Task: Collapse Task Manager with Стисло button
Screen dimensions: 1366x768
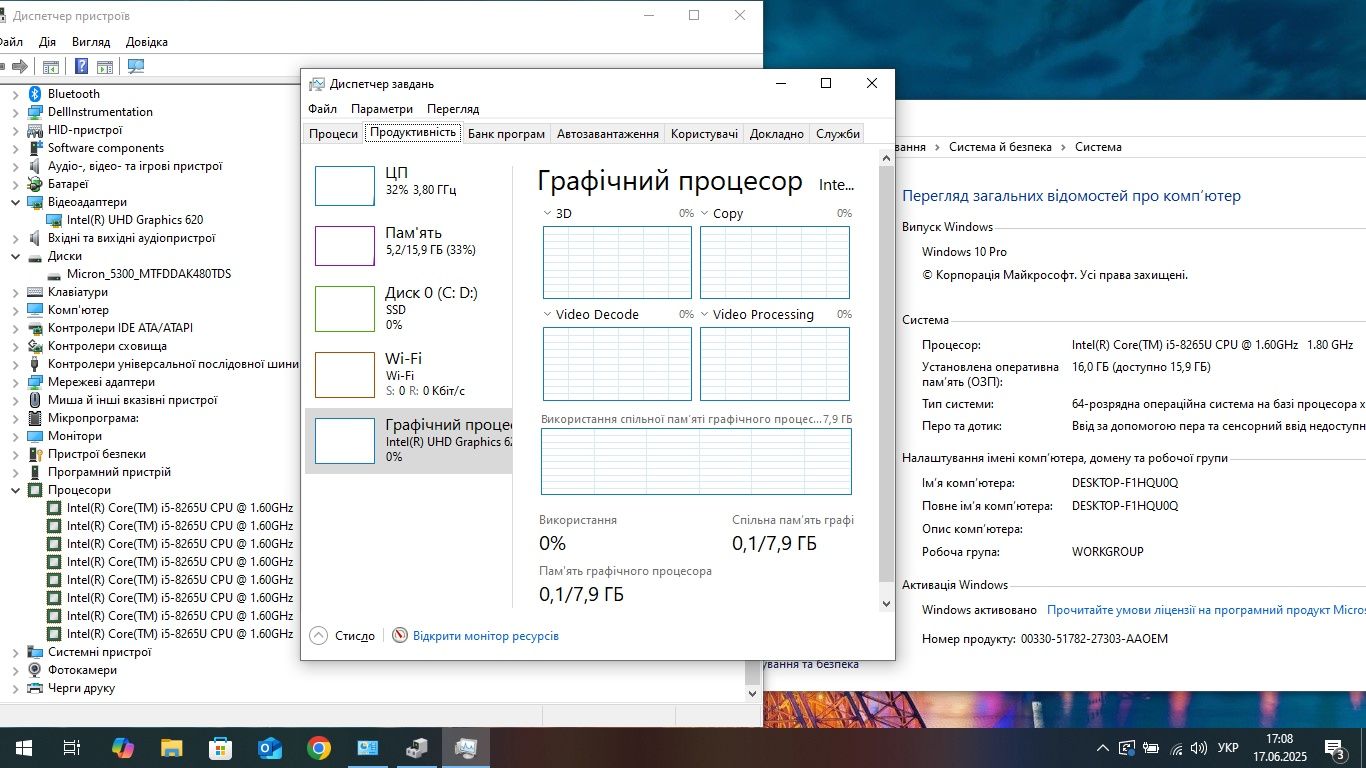Action: pyautogui.click(x=342, y=636)
